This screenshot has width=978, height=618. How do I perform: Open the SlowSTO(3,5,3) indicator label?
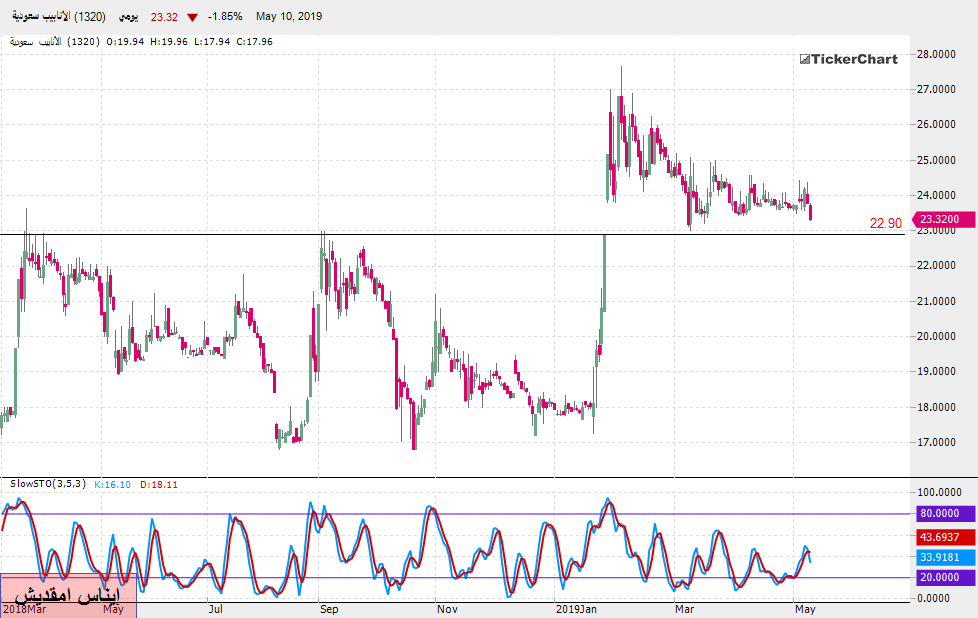click(x=47, y=484)
